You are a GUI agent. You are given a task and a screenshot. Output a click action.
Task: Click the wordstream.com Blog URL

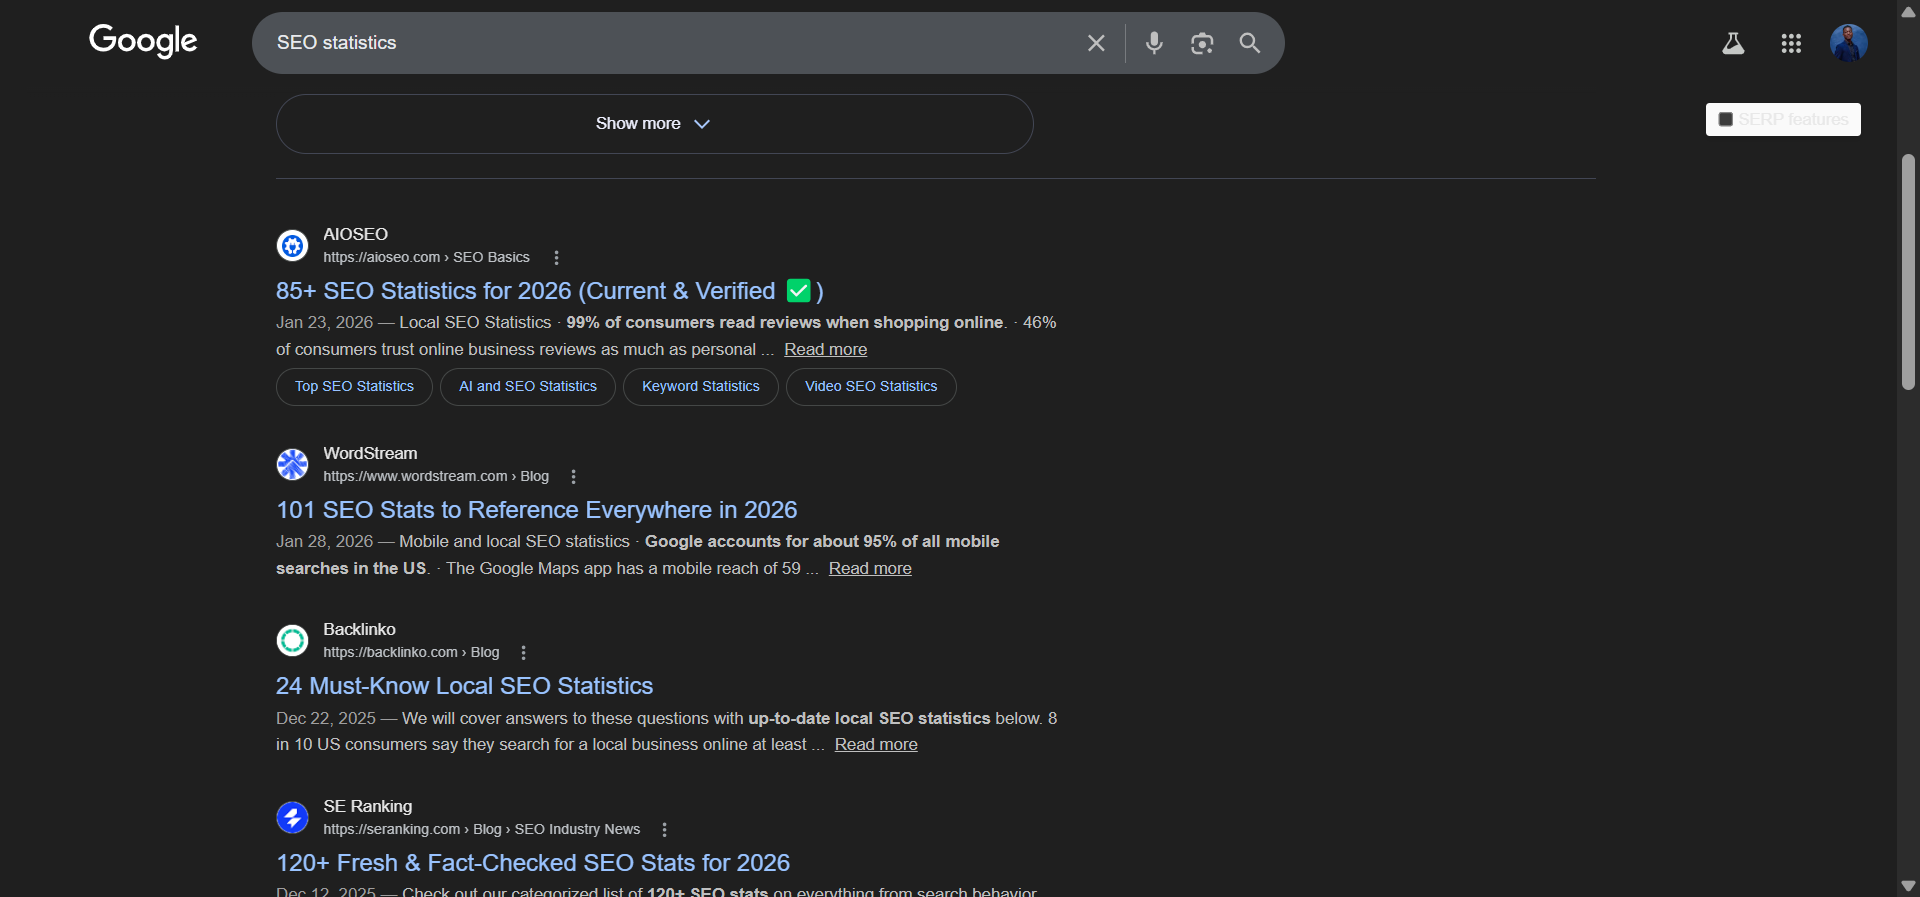(x=436, y=476)
